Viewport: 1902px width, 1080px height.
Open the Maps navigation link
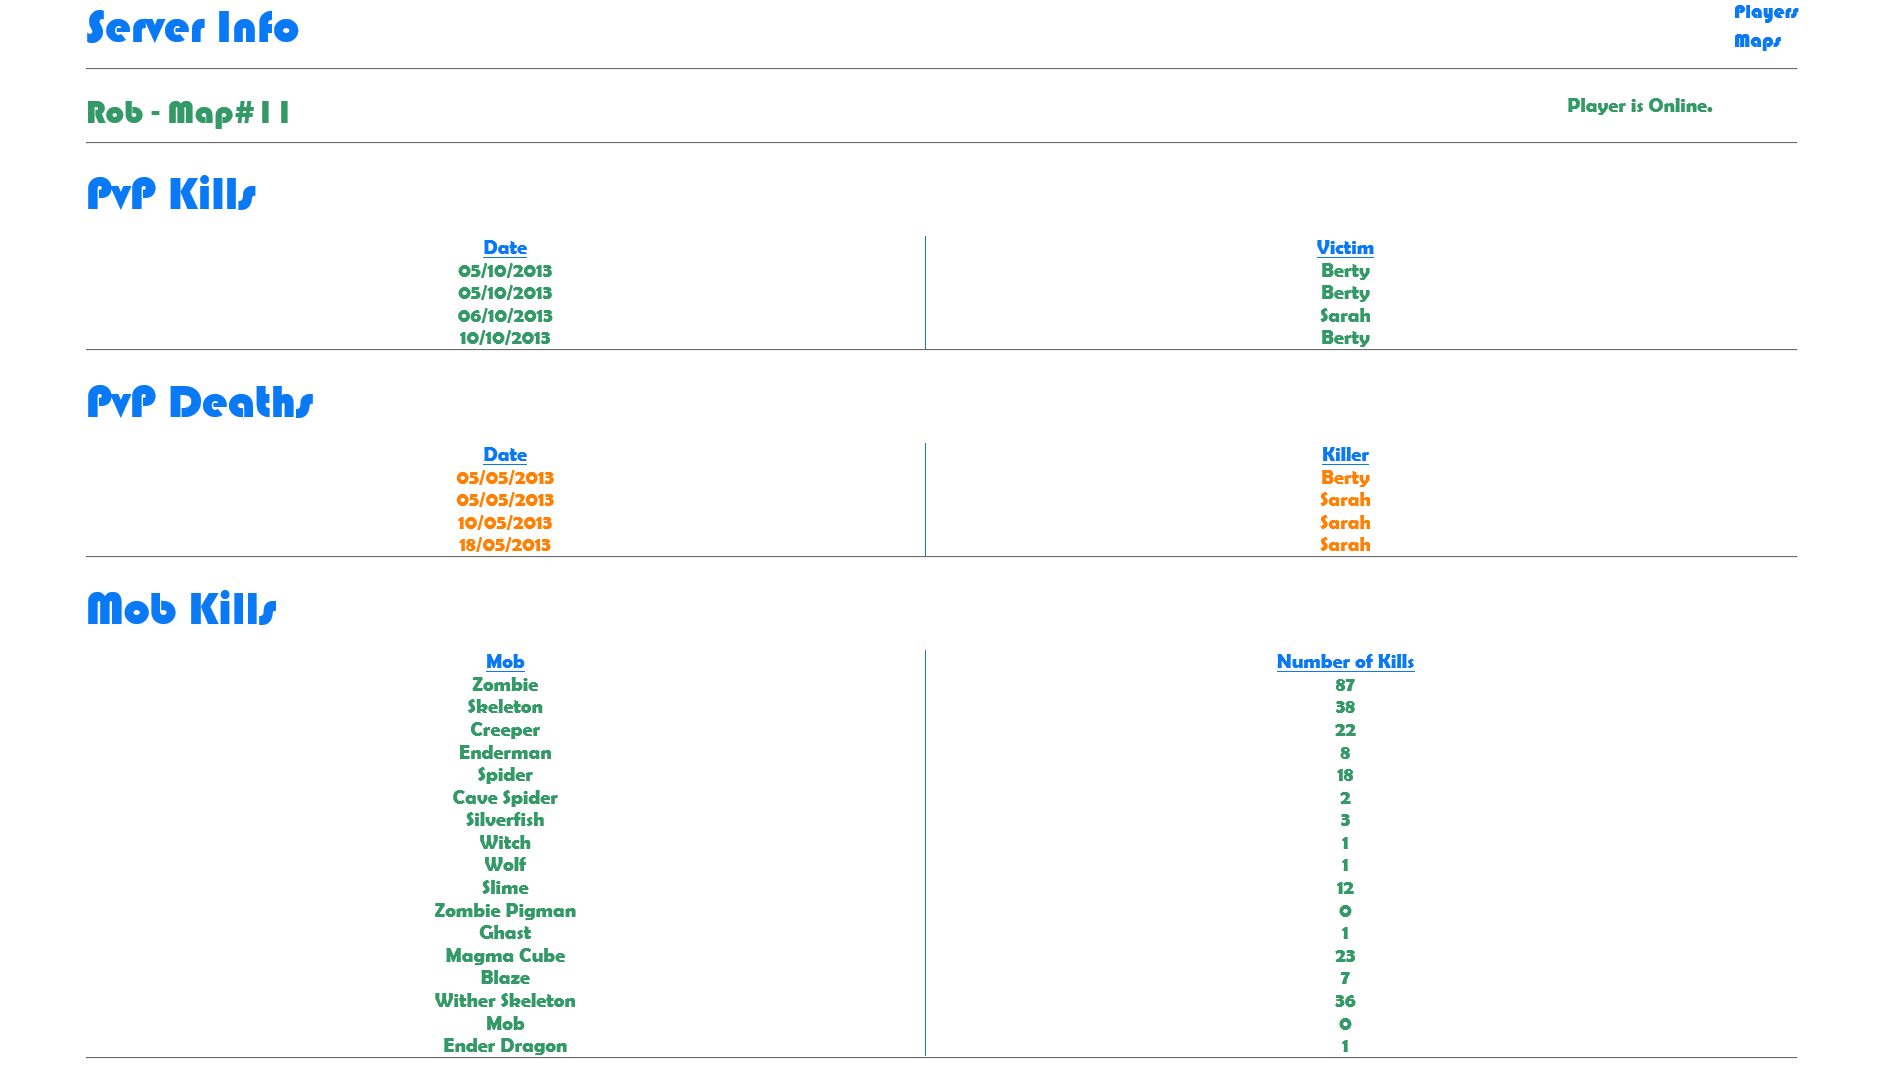(x=1757, y=41)
